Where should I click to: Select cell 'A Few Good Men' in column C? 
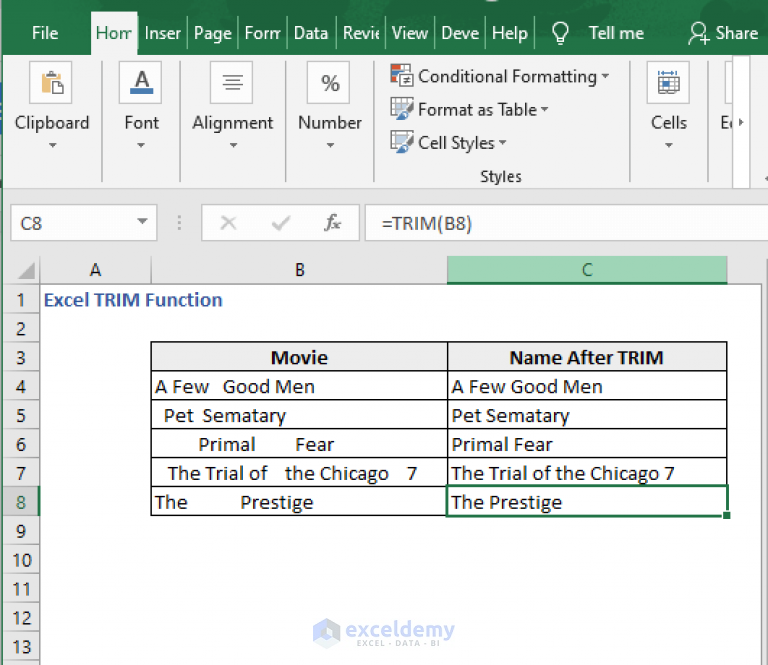587,386
